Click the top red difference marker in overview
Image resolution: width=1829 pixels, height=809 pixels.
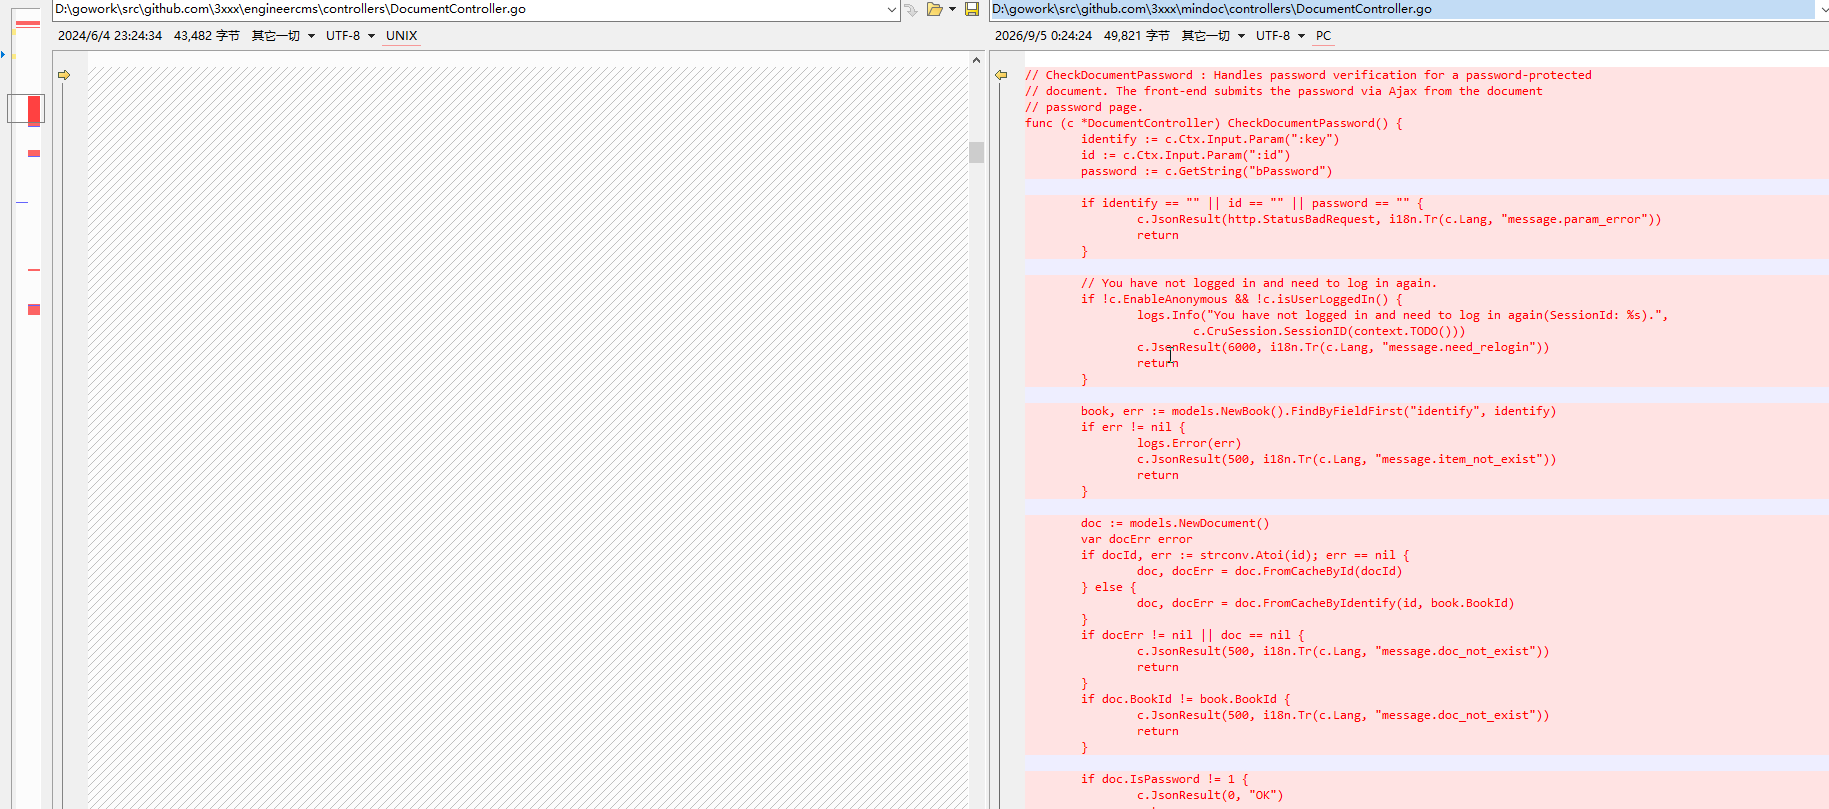(28, 23)
